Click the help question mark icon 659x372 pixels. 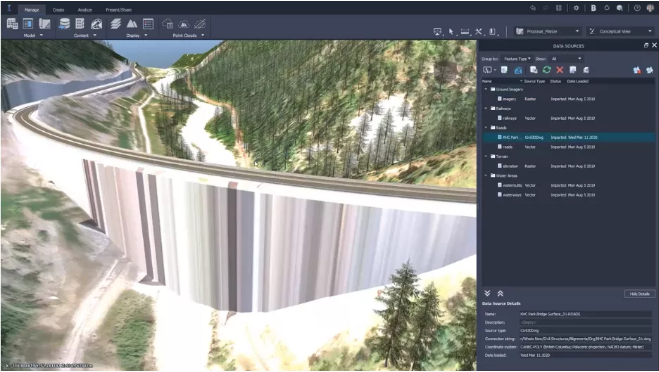click(x=637, y=8)
